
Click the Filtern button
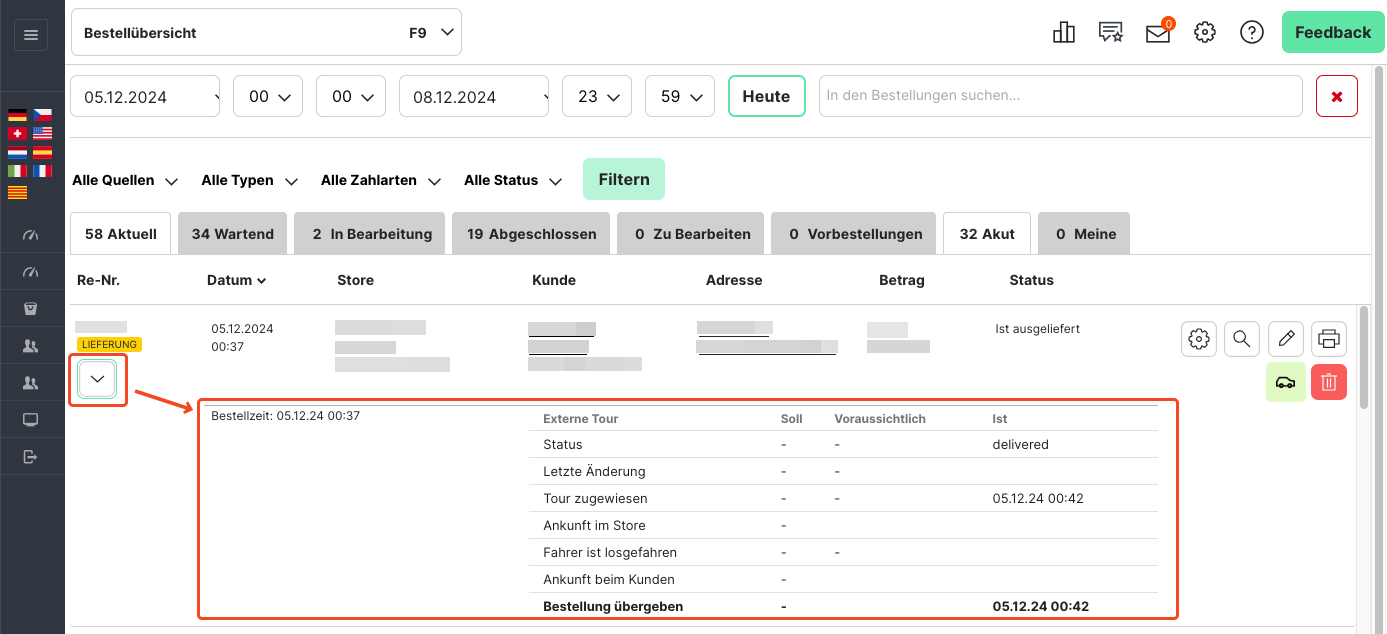(x=623, y=180)
